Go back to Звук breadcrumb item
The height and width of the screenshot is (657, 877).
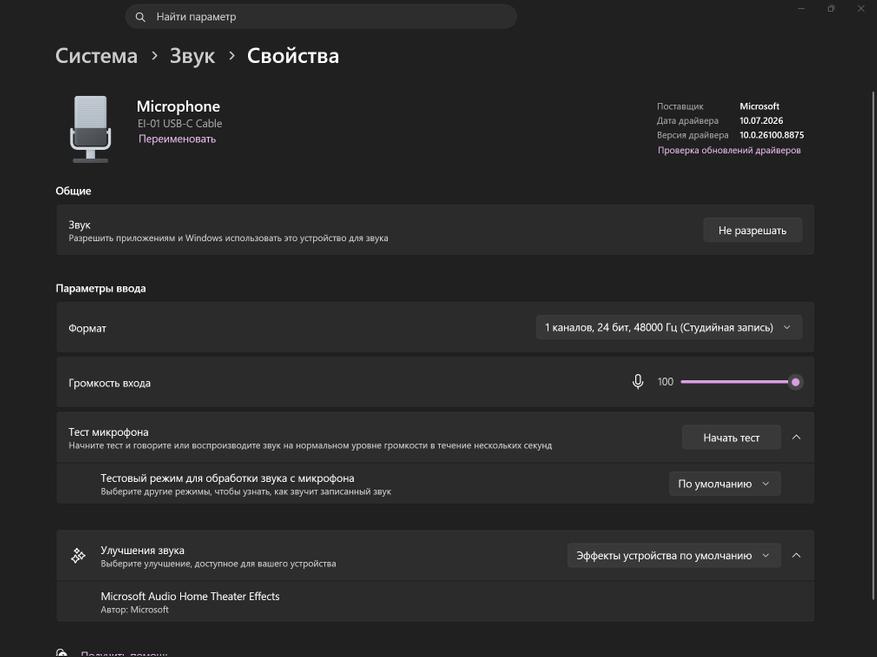pos(192,56)
